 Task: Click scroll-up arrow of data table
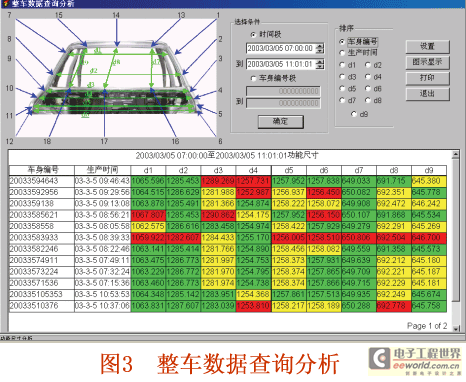[456, 154]
